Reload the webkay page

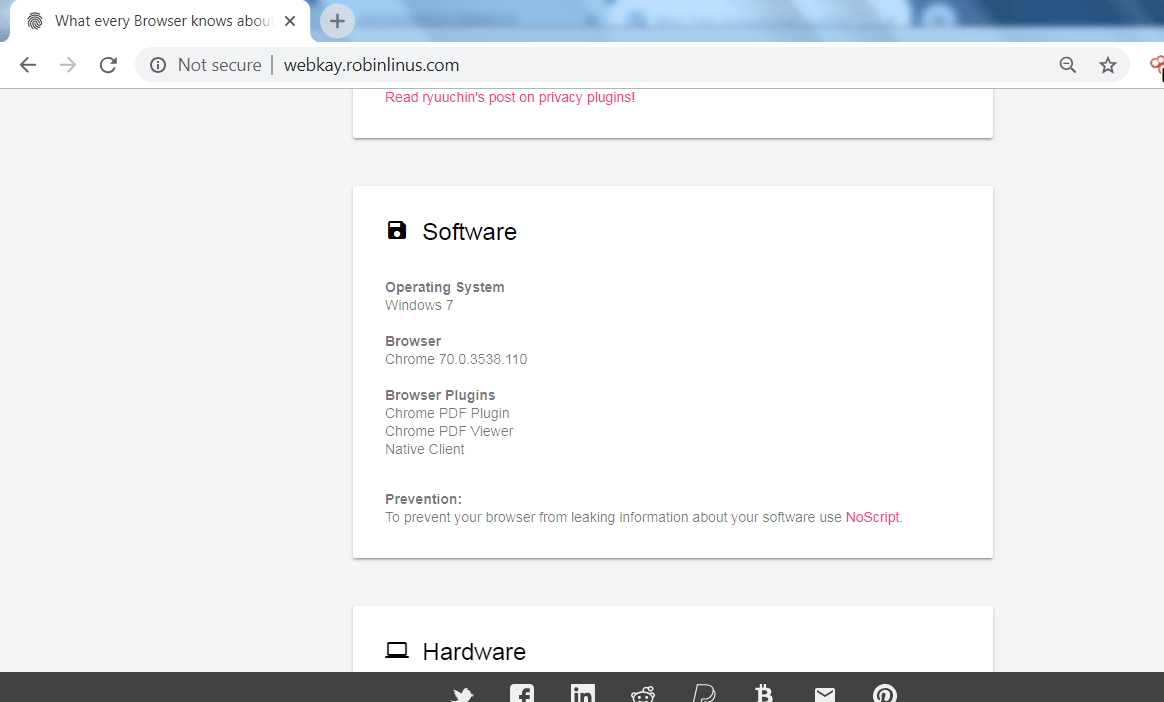click(108, 65)
